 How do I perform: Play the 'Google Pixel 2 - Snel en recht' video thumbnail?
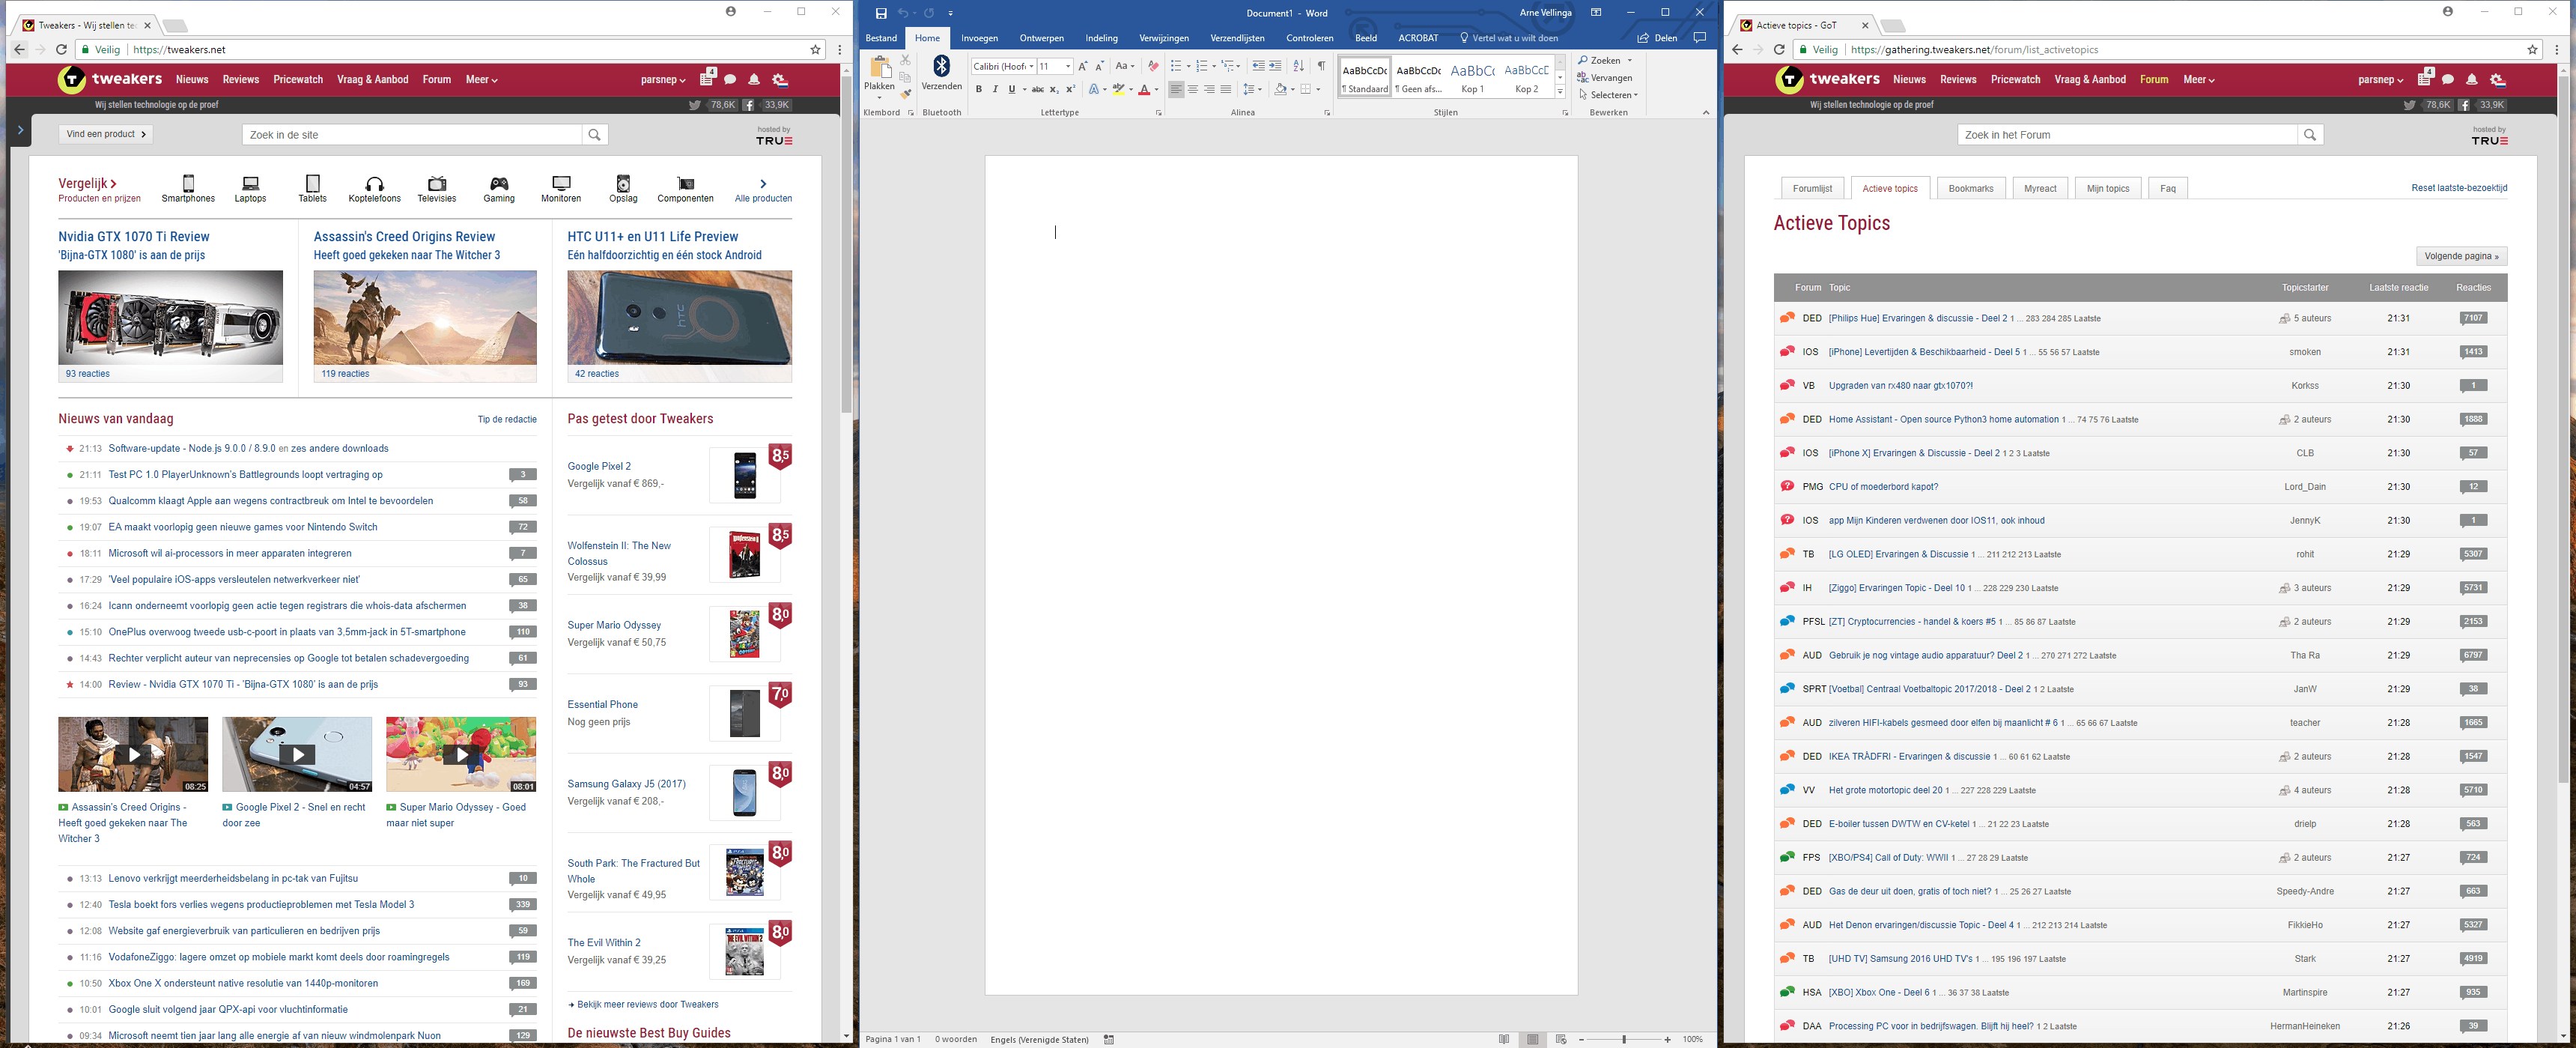(x=297, y=754)
